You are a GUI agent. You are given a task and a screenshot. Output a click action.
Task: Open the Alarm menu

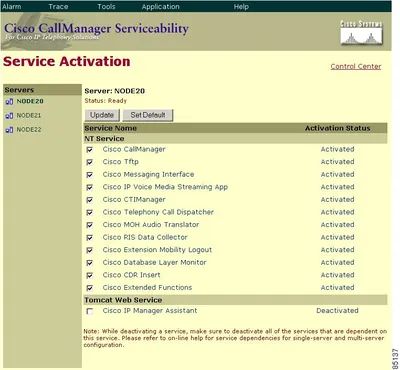[12, 6]
